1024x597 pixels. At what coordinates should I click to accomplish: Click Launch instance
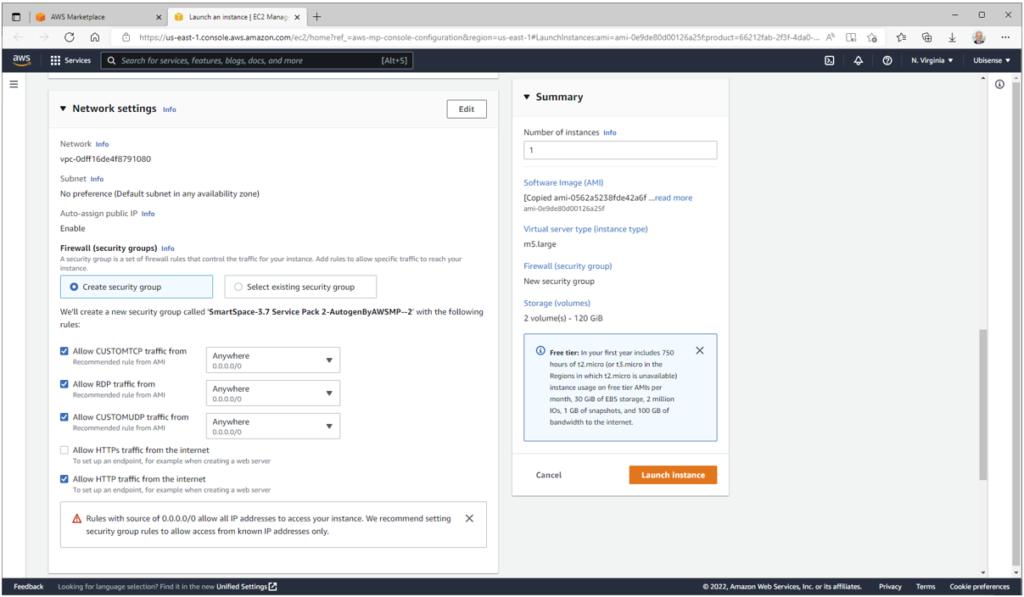tap(673, 475)
